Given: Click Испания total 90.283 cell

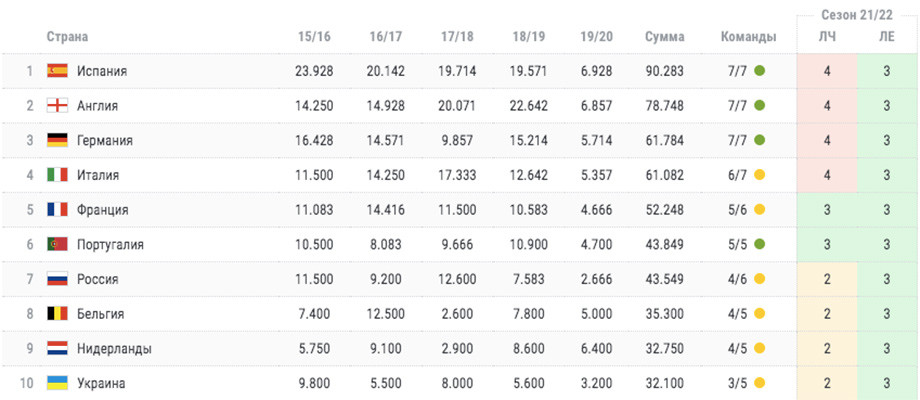Looking at the screenshot, I should 664,71.
